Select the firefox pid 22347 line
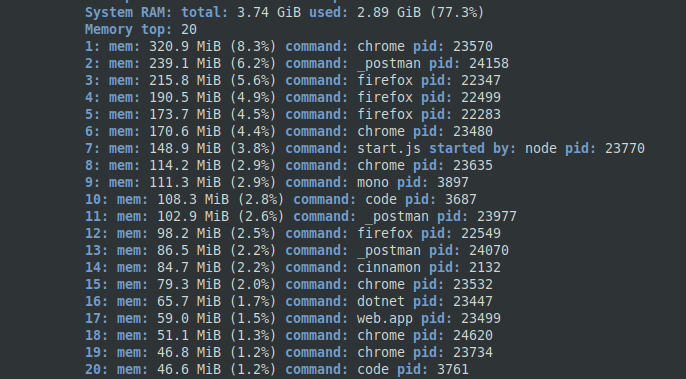 (x=293, y=81)
